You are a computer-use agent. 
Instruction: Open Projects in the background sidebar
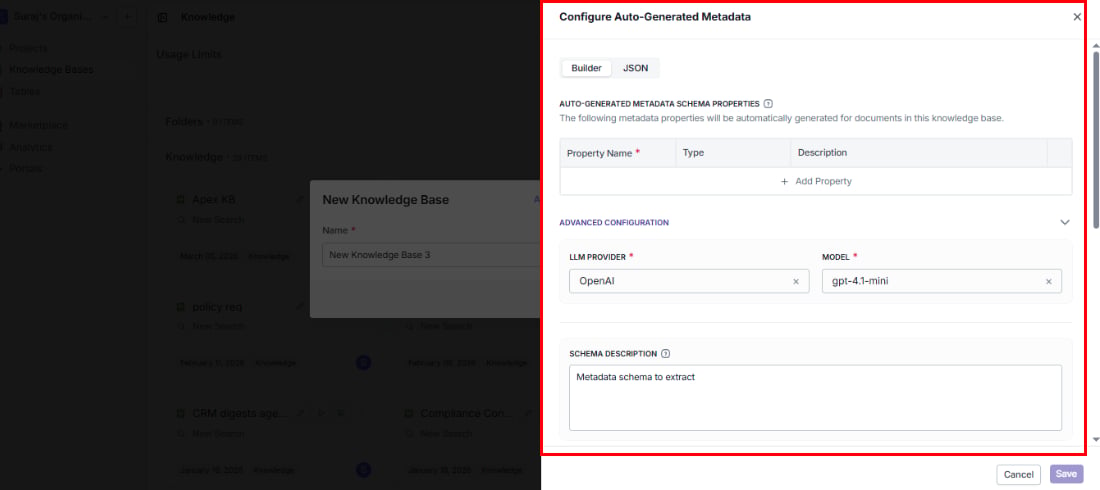(x=28, y=48)
